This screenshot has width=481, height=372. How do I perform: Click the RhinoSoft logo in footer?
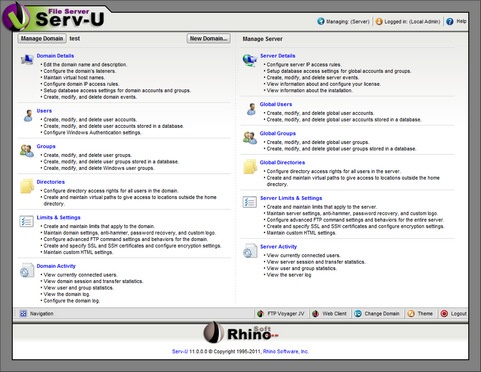click(241, 332)
